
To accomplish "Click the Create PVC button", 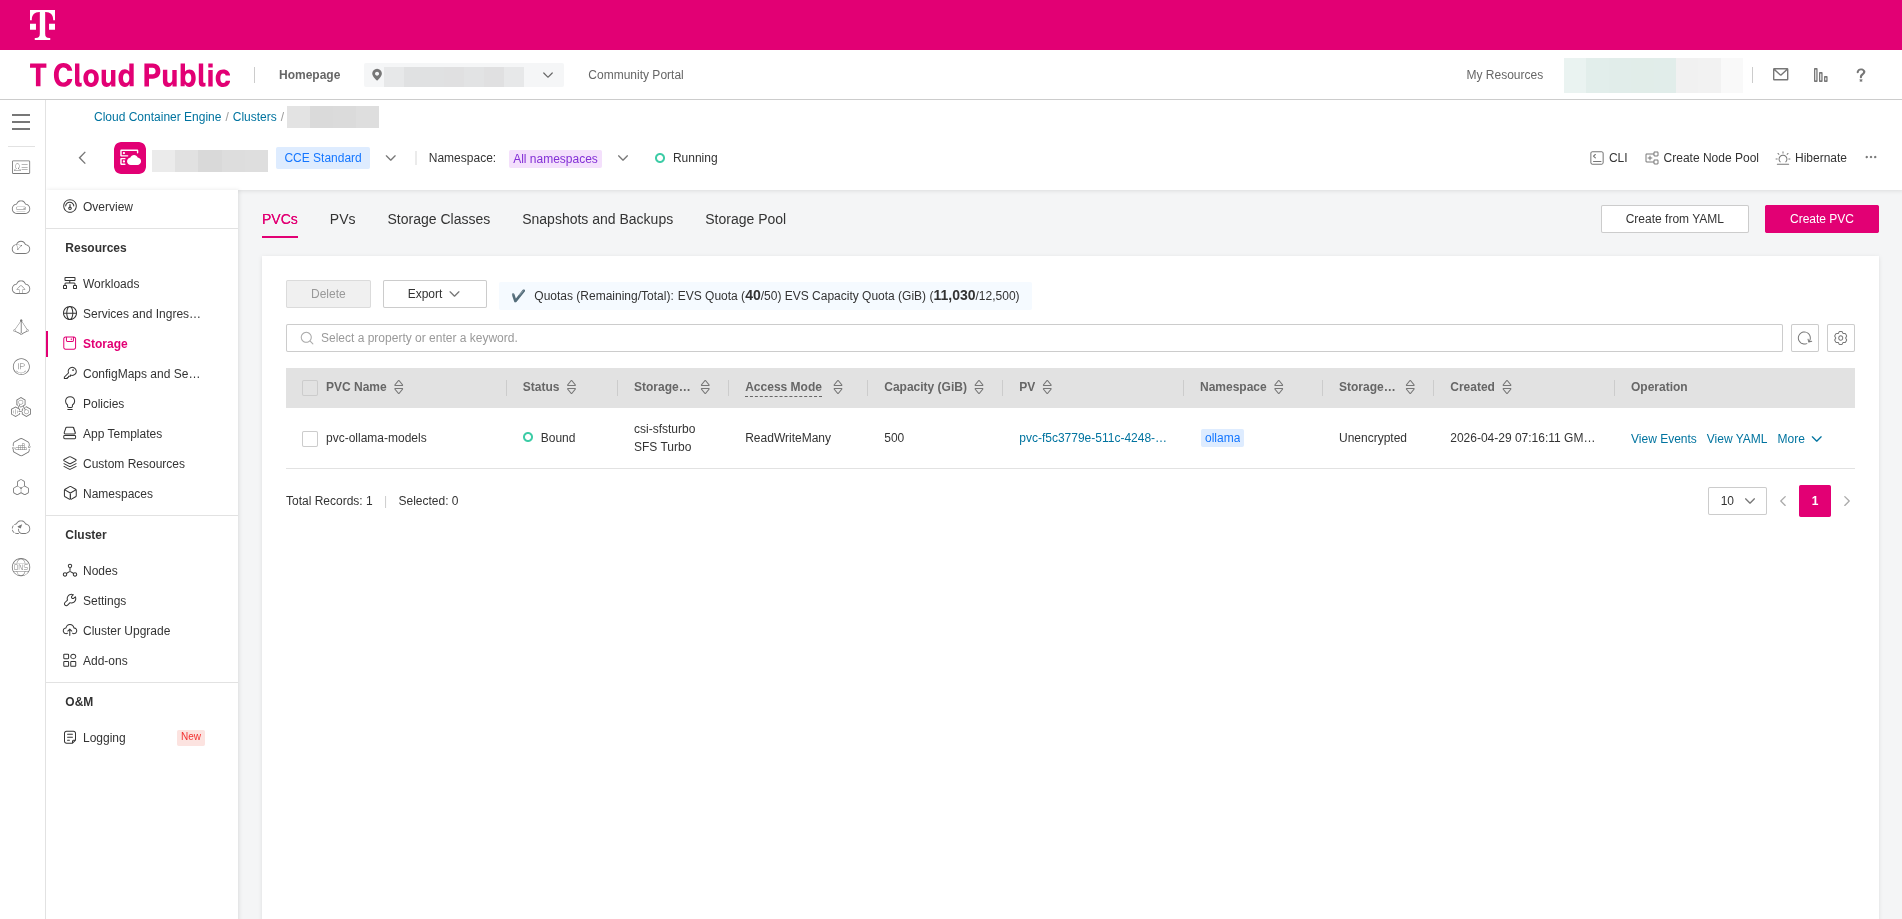I will pyautogui.click(x=1822, y=219).
